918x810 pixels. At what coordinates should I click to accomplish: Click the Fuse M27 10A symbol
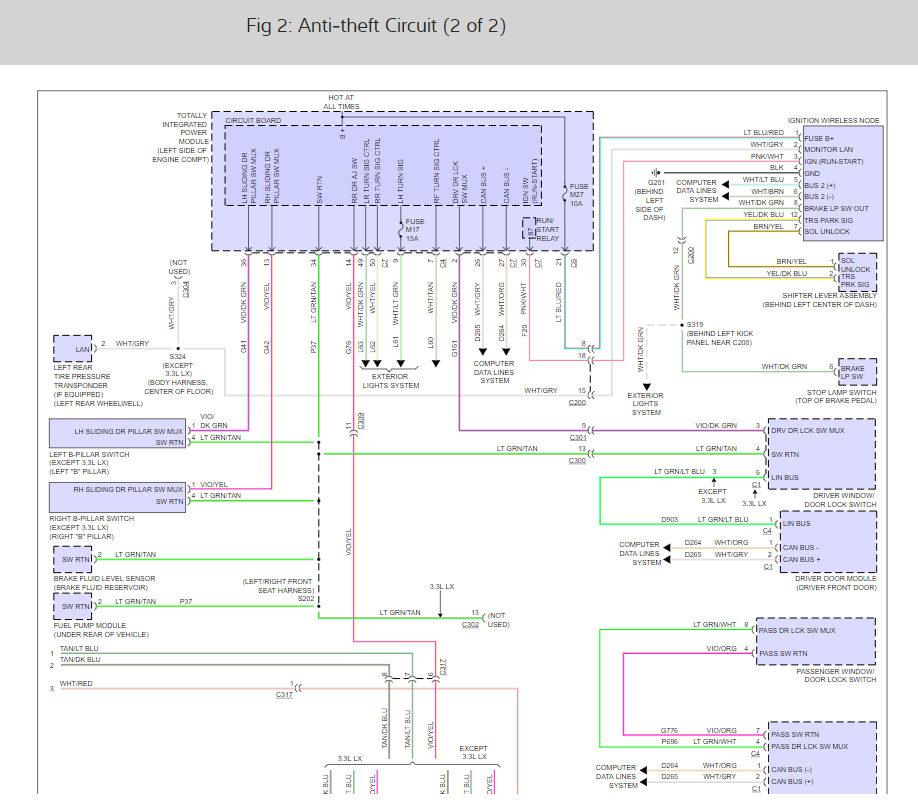coord(565,194)
